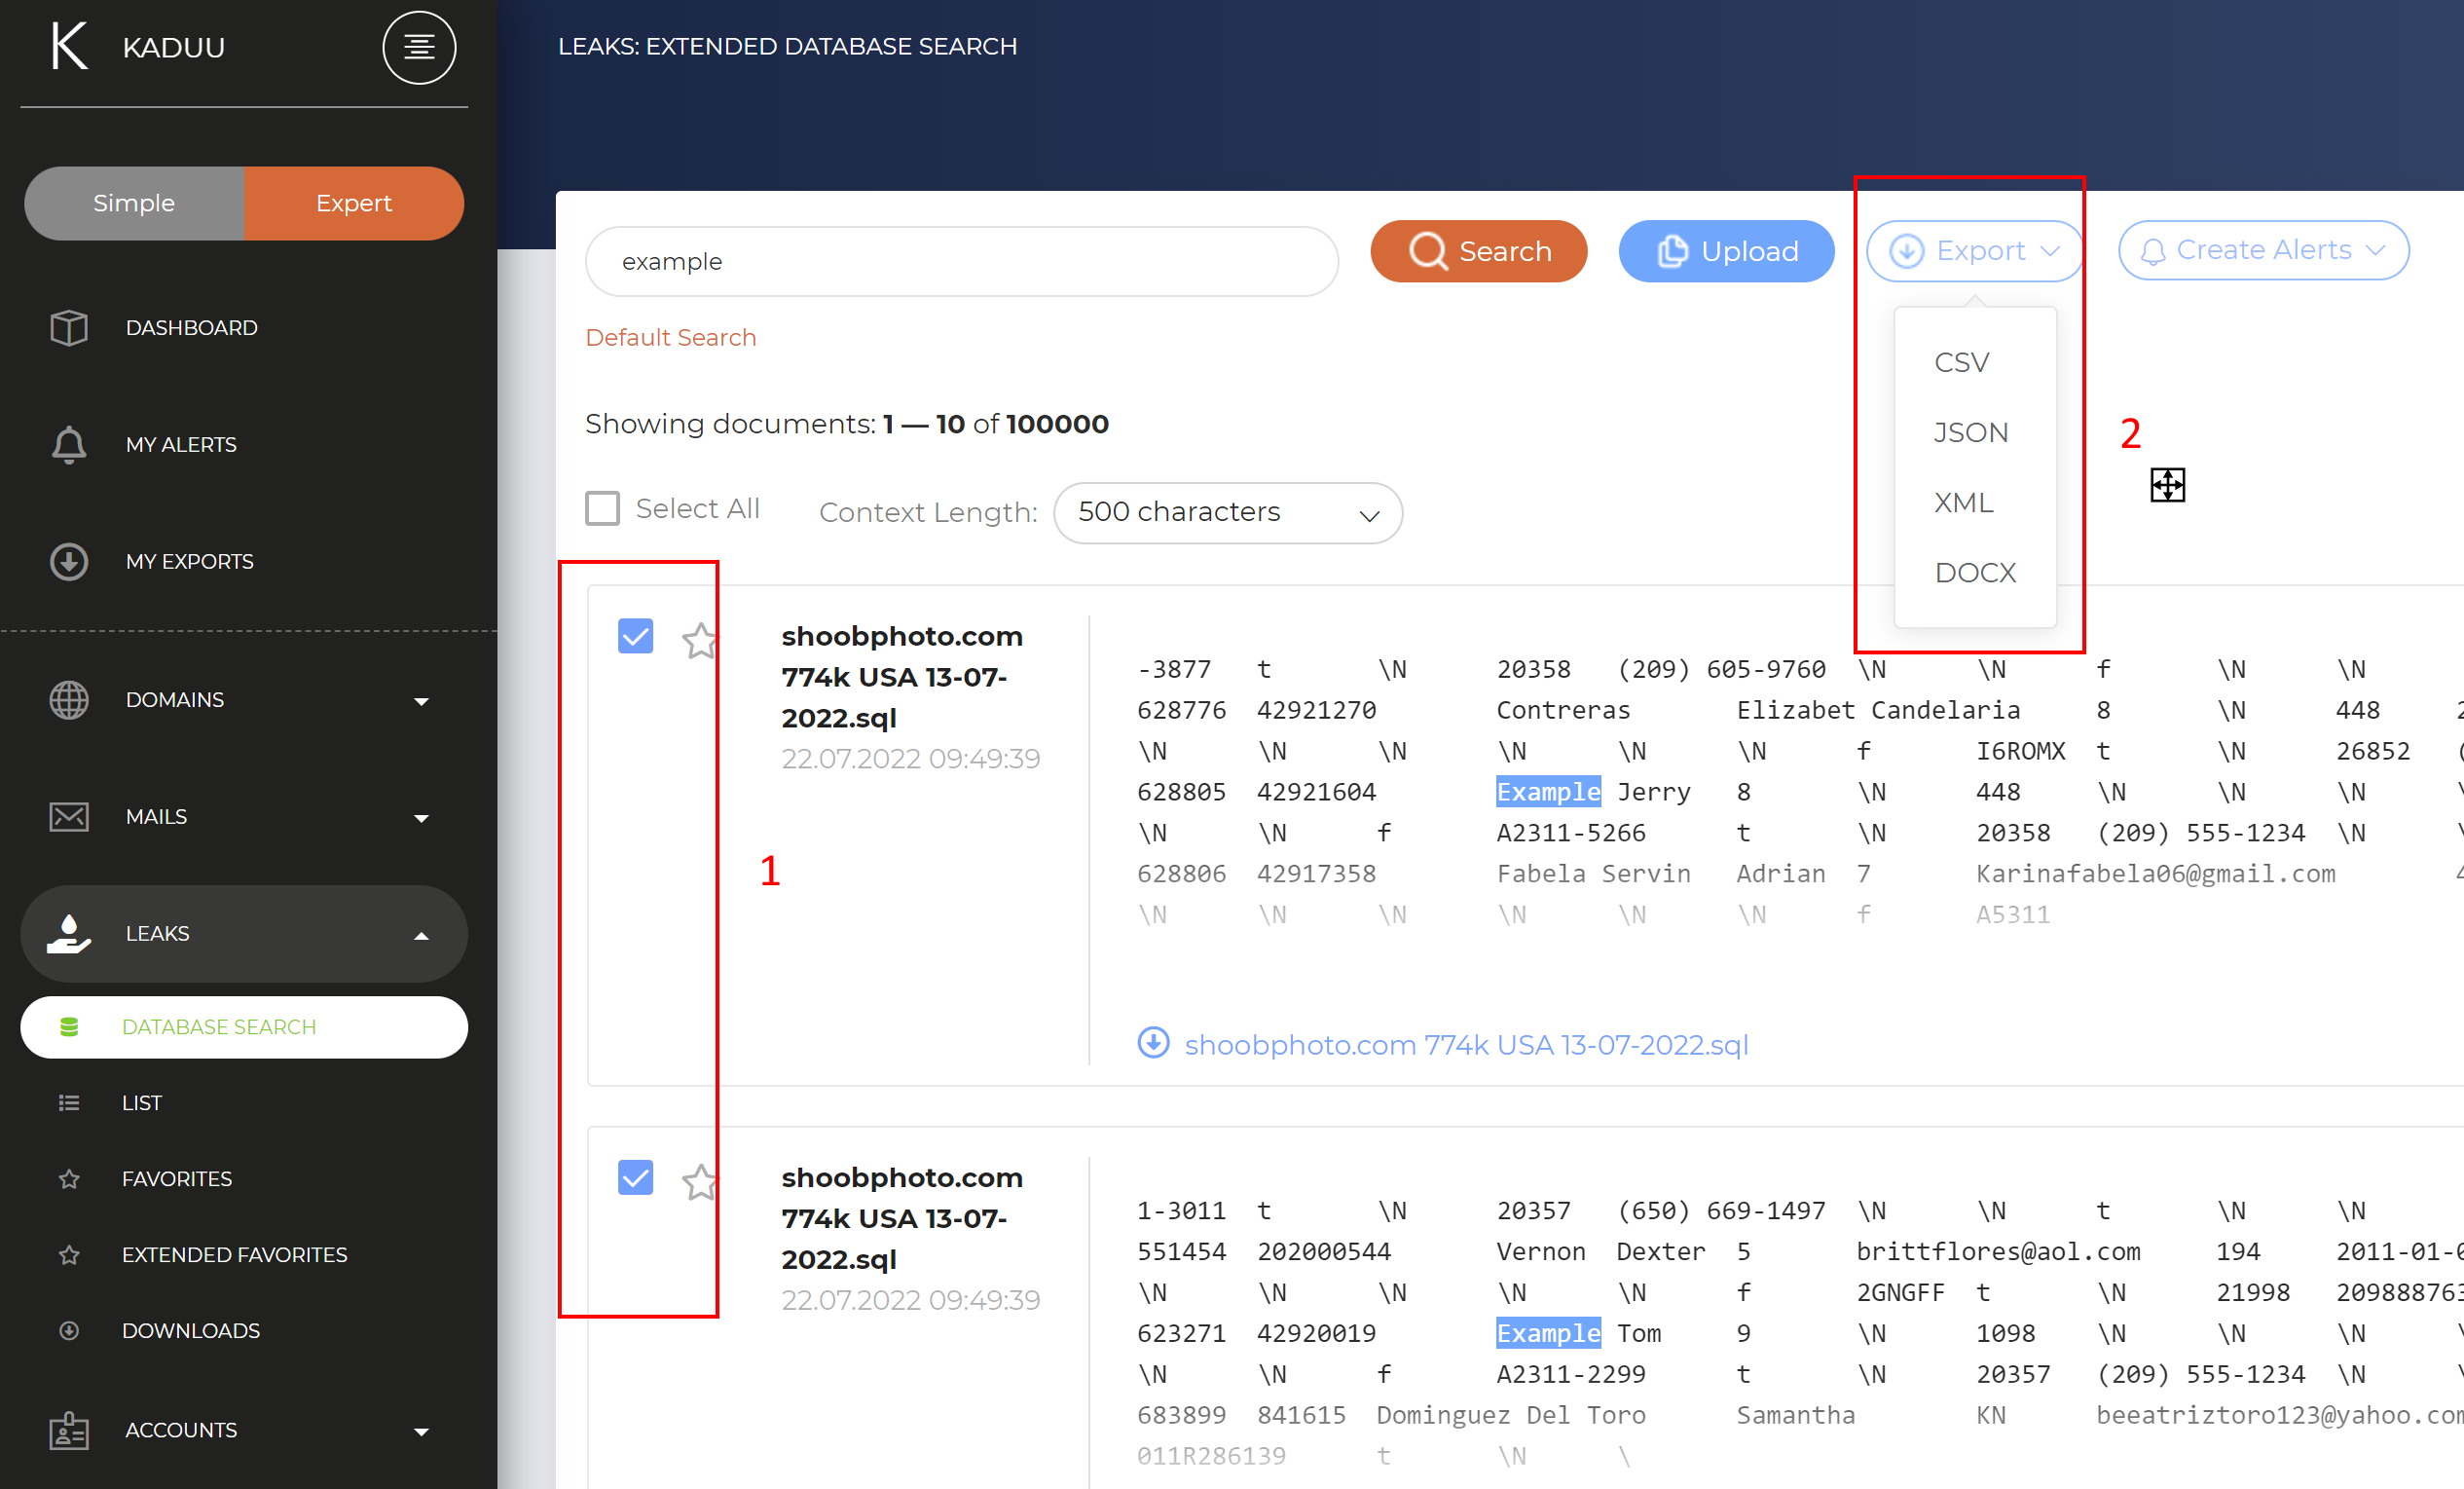This screenshot has height=1489, width=2464.
Task: Open the Export dropdown chevron
Action: [2049, 251]
